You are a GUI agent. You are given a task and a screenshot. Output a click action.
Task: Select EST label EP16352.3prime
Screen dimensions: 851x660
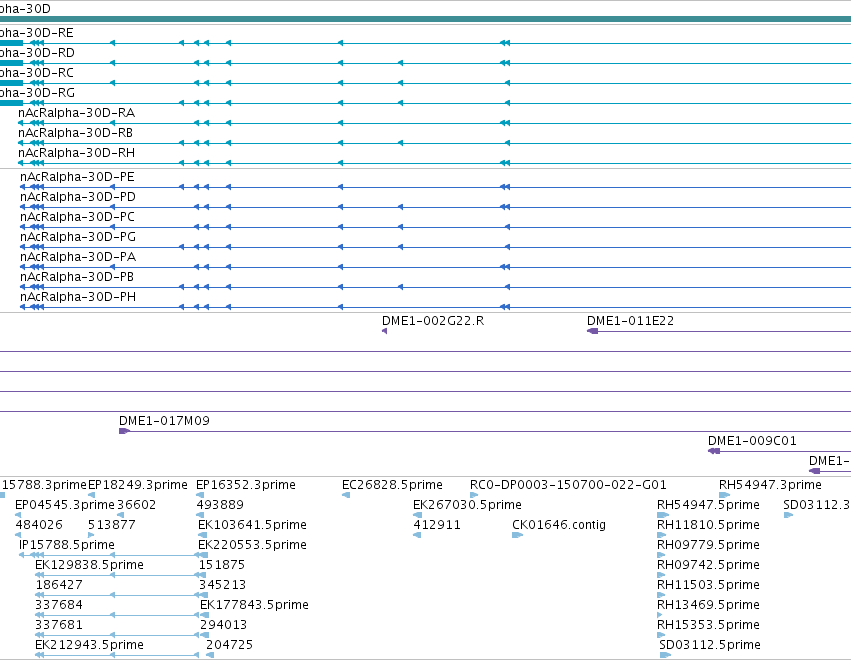coord(246,485)
